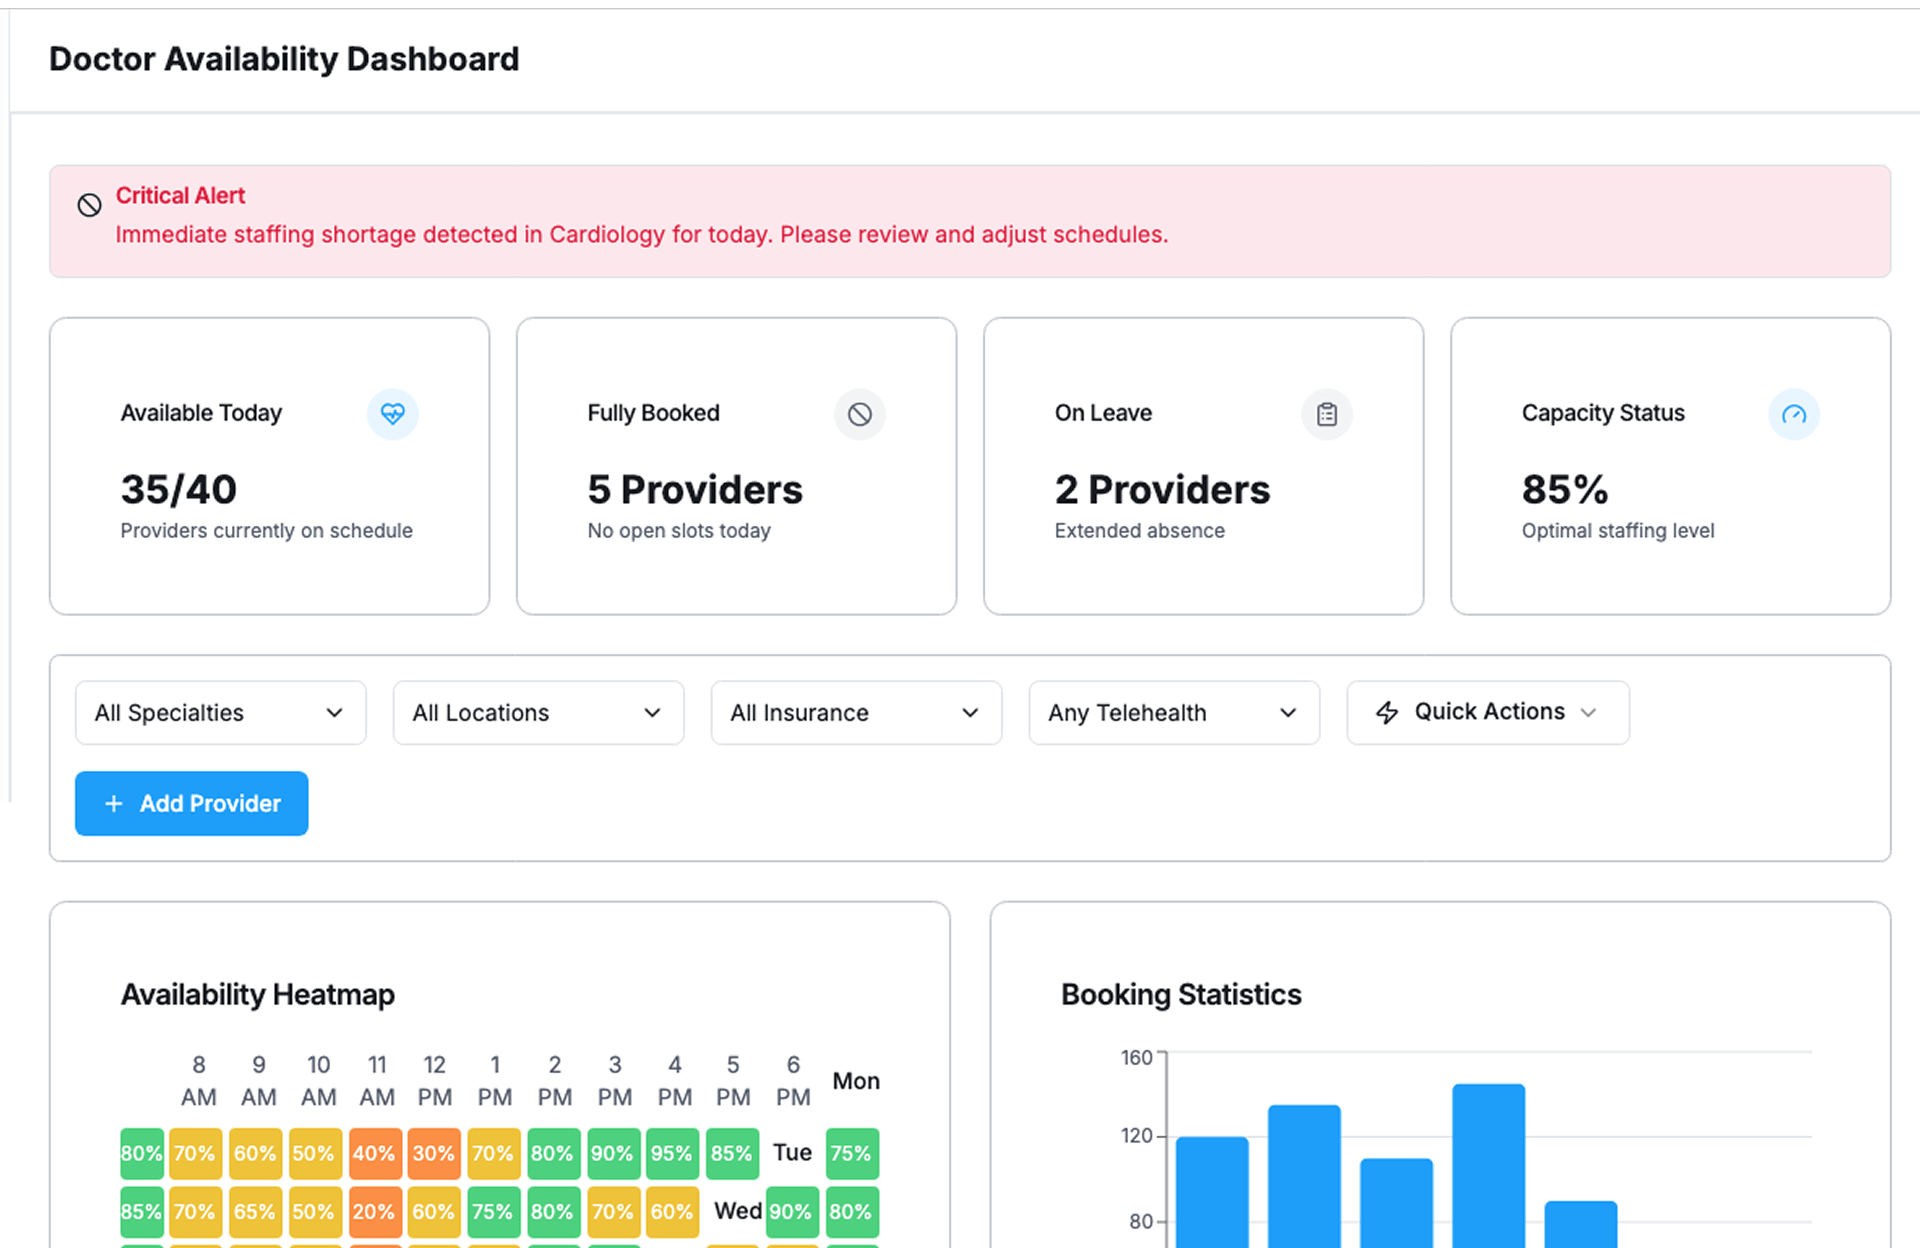Viewport: 1920px width, 1248px height.
Task: Open the All Insurance dropdown
Action: click(856, 712)
